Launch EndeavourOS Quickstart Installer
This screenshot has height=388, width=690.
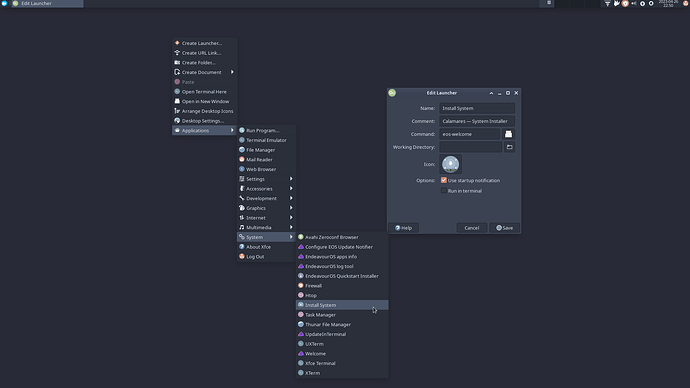(x=342, y=276)
